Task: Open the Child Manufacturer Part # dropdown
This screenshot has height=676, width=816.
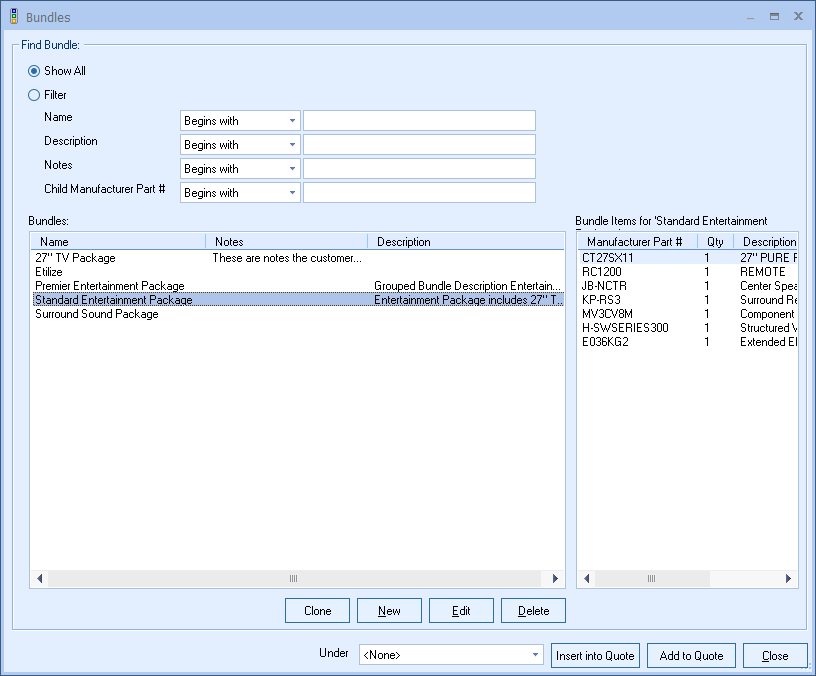Action: click(x=240, y=193)
